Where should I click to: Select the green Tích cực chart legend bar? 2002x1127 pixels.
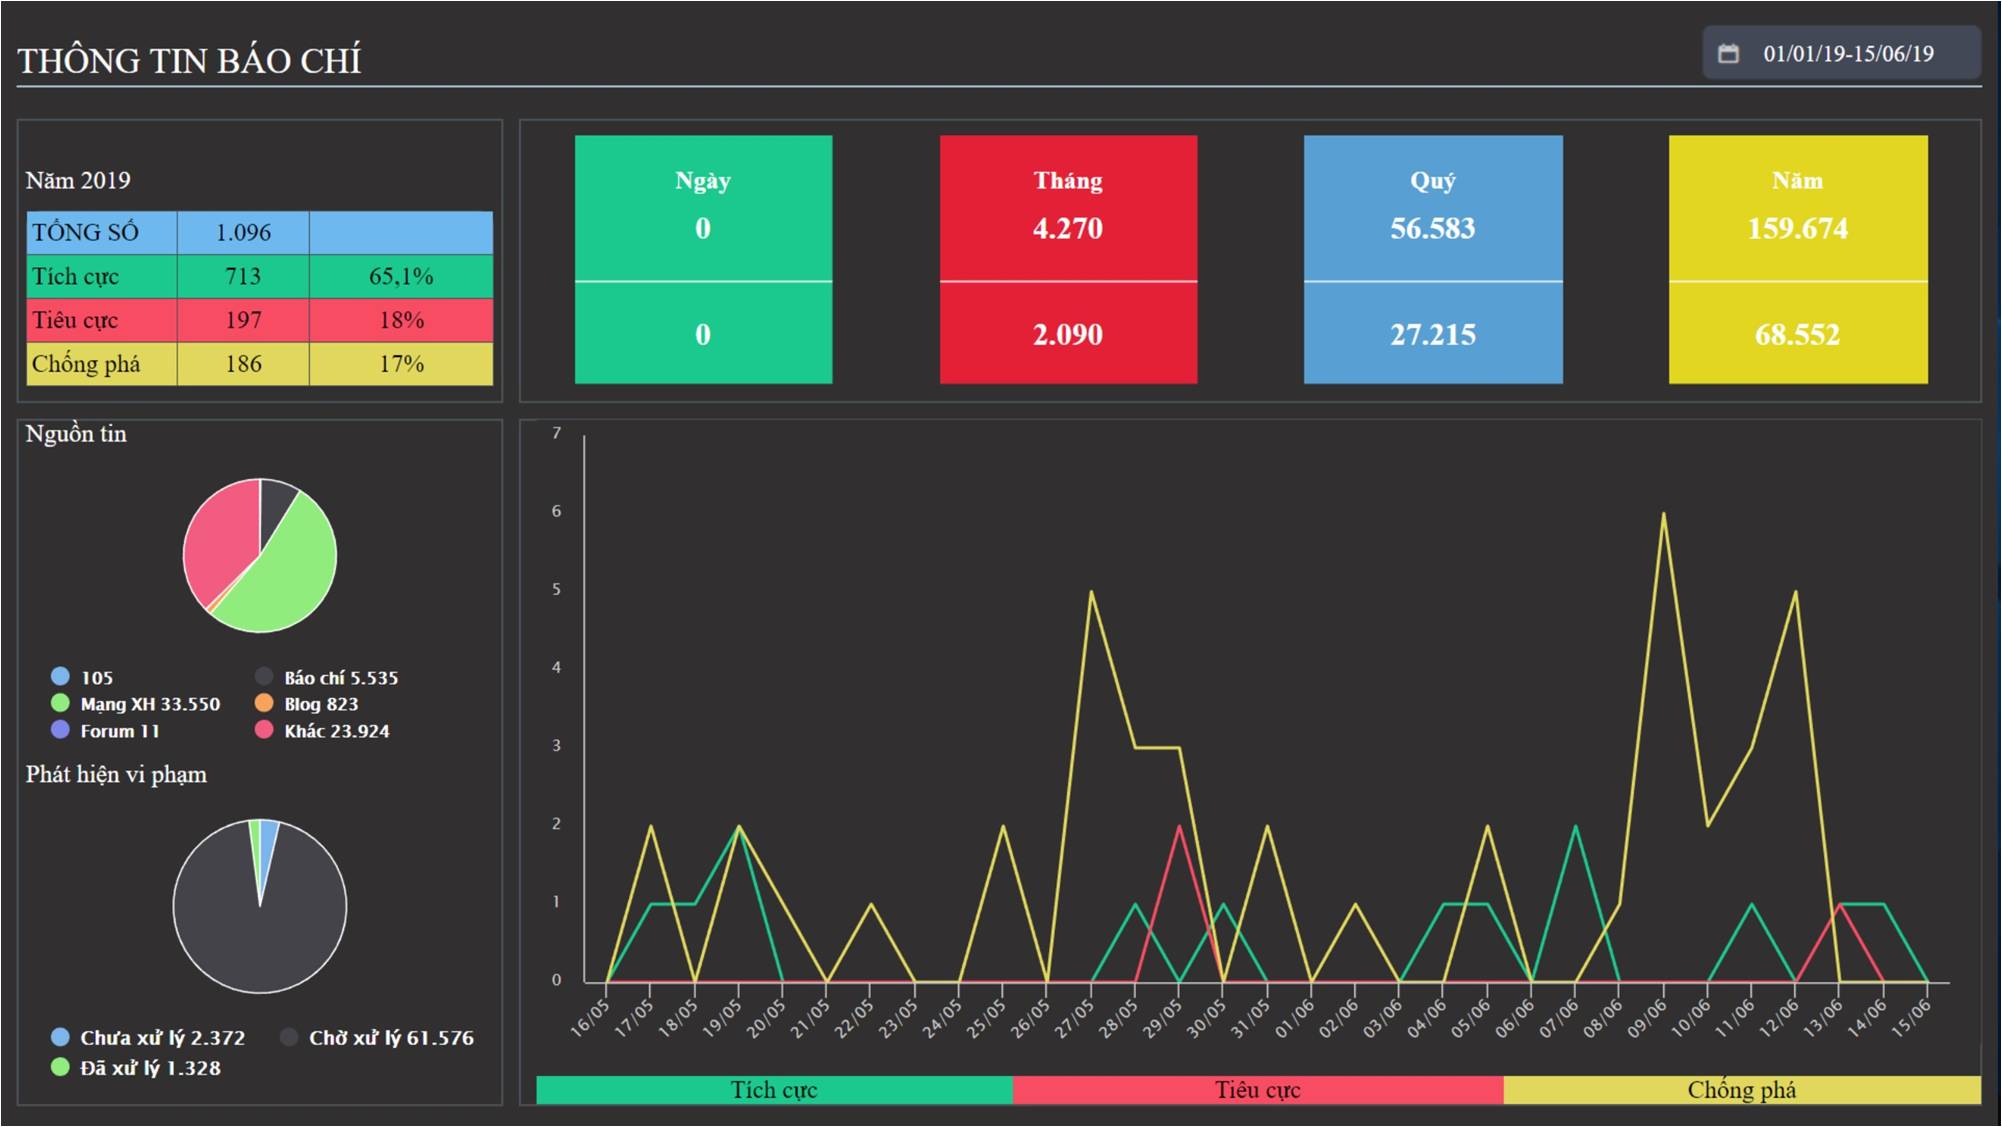pos(774,1090)
